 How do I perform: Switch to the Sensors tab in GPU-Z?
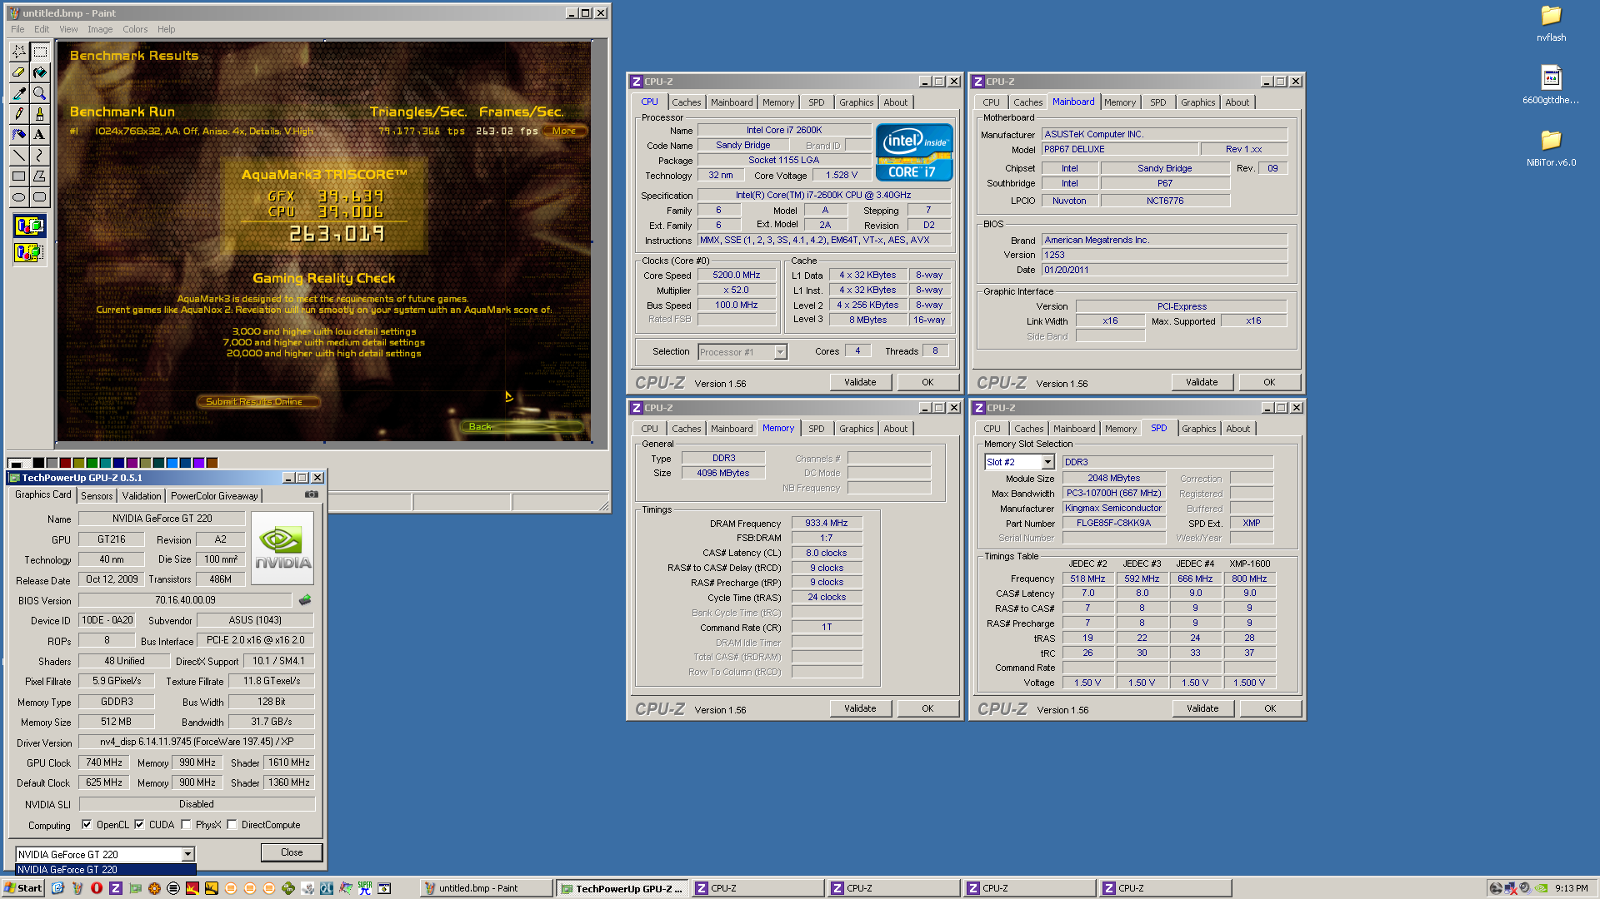click(x=97, y=496)
